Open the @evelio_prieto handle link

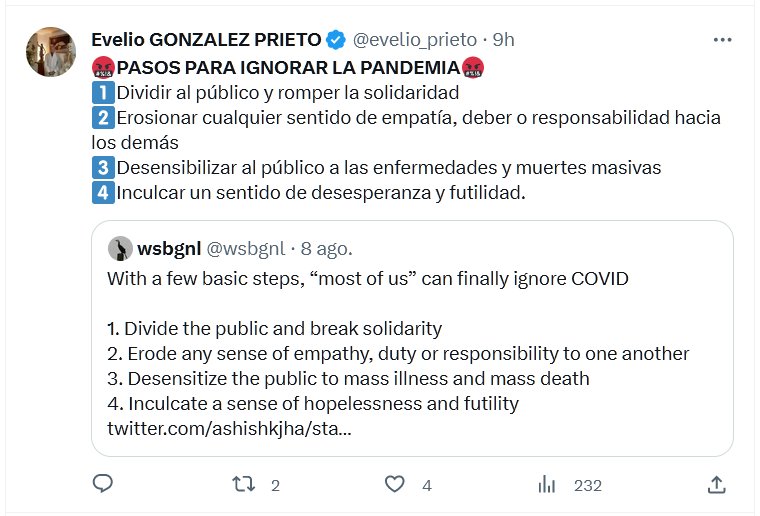pos(415,40)
